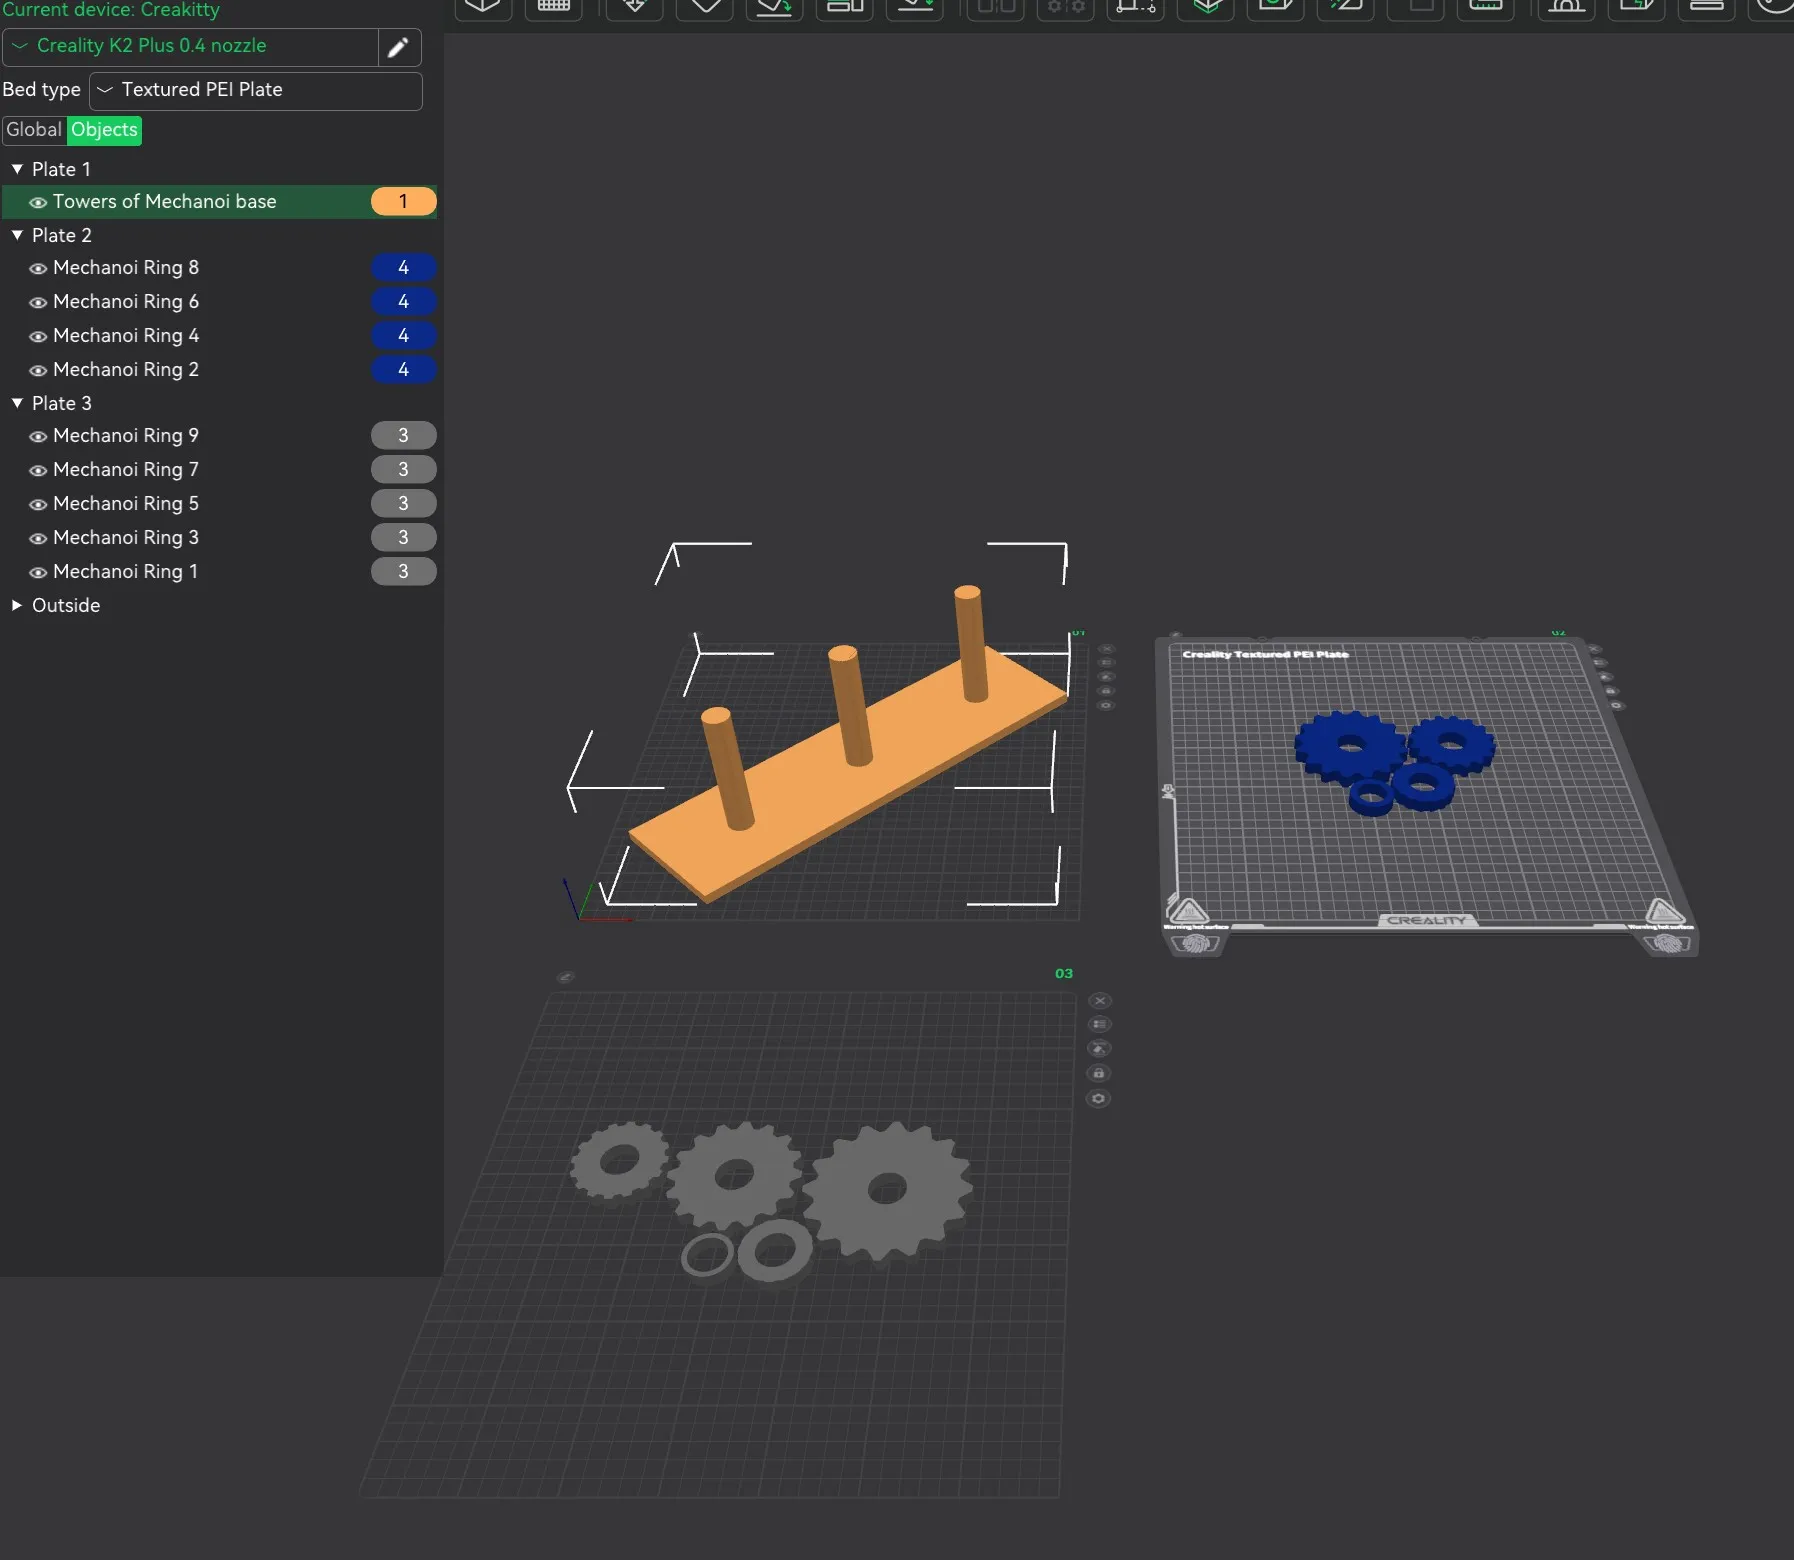Click the list icon beside plate 03
The height and width of the screenshot is (1560, 1794).
click(1099, 1024)
